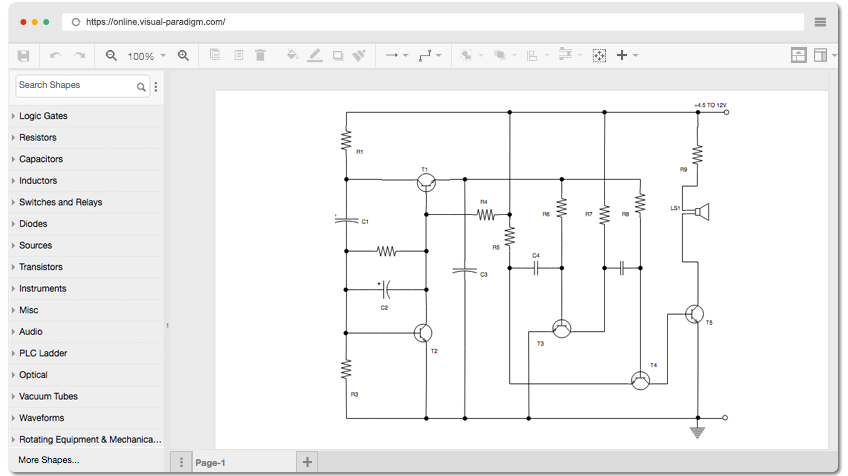Click the More Shapes... button
The image size is (848, 476).
pyautogui.click(x=49, y=460)
